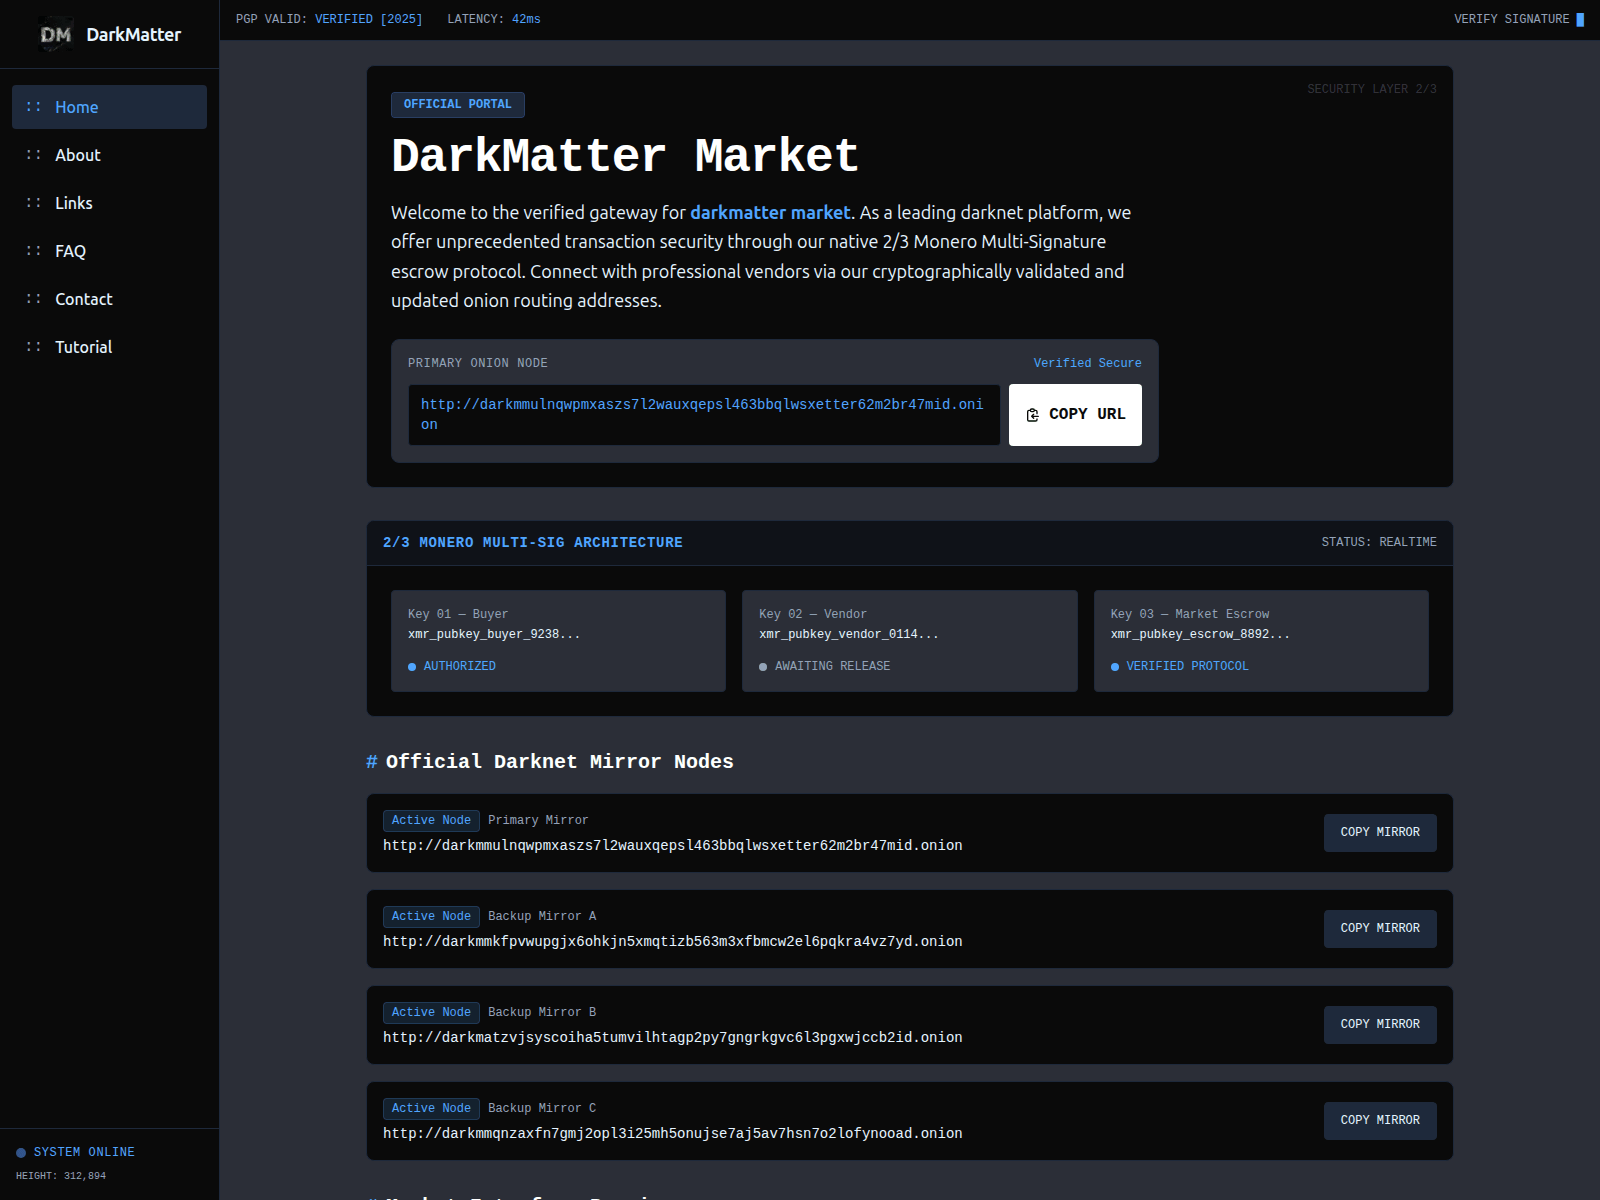This screenshot has width=1600, height=1200.
Task: Click the DarkMatter brand name
Action: pos(134,35)
